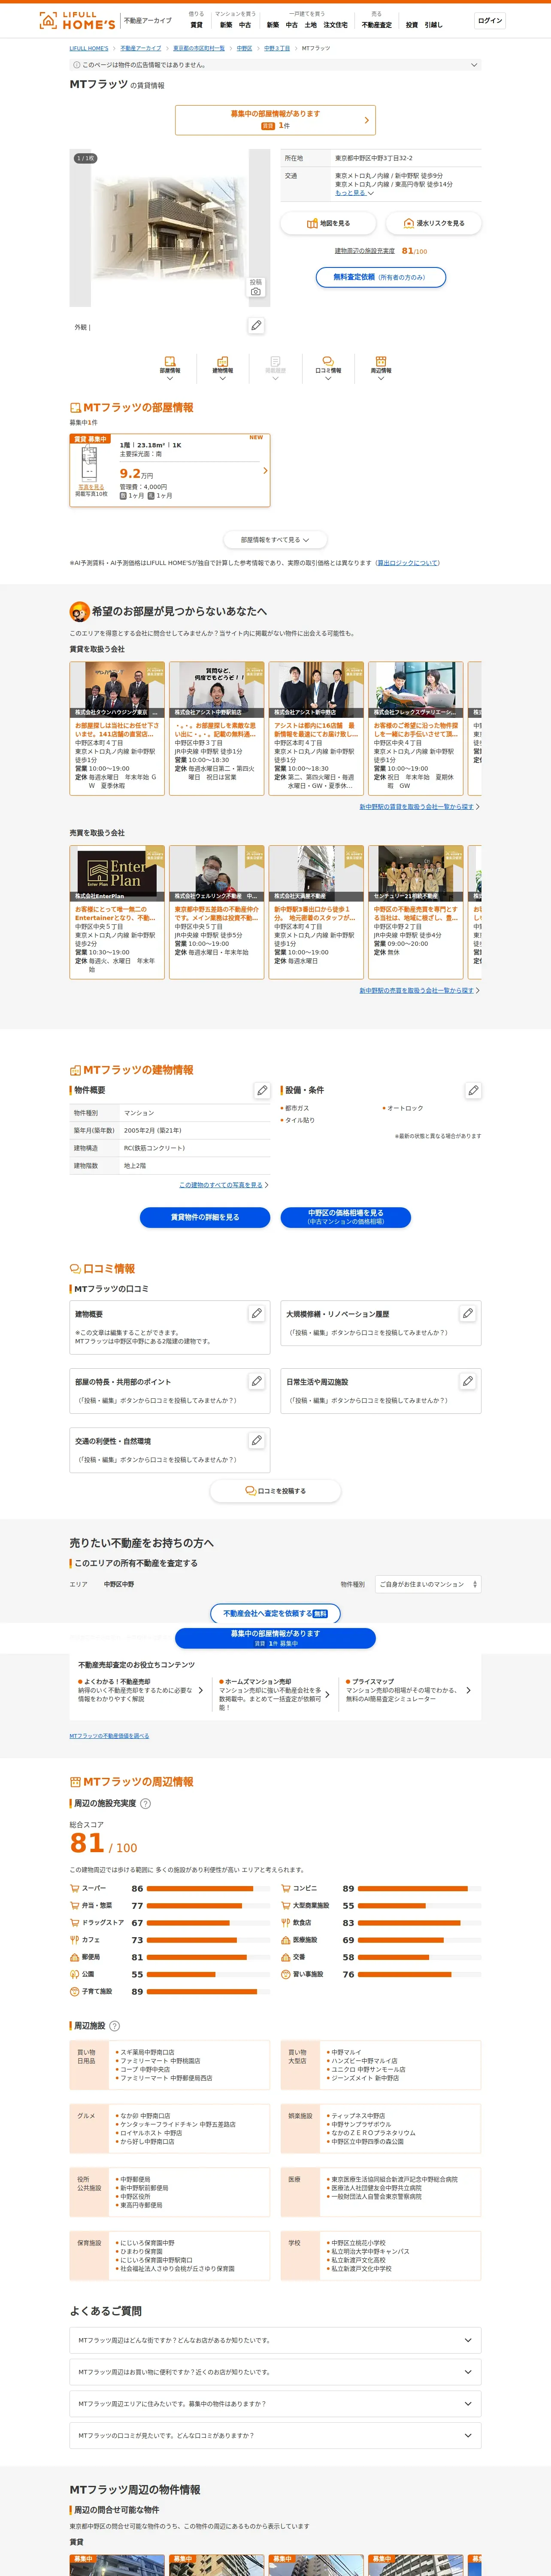Open 株式会社フレックスフヴァリエーシ company card
This screenshot has width=551, height=2576.
[x=416, y=728]
